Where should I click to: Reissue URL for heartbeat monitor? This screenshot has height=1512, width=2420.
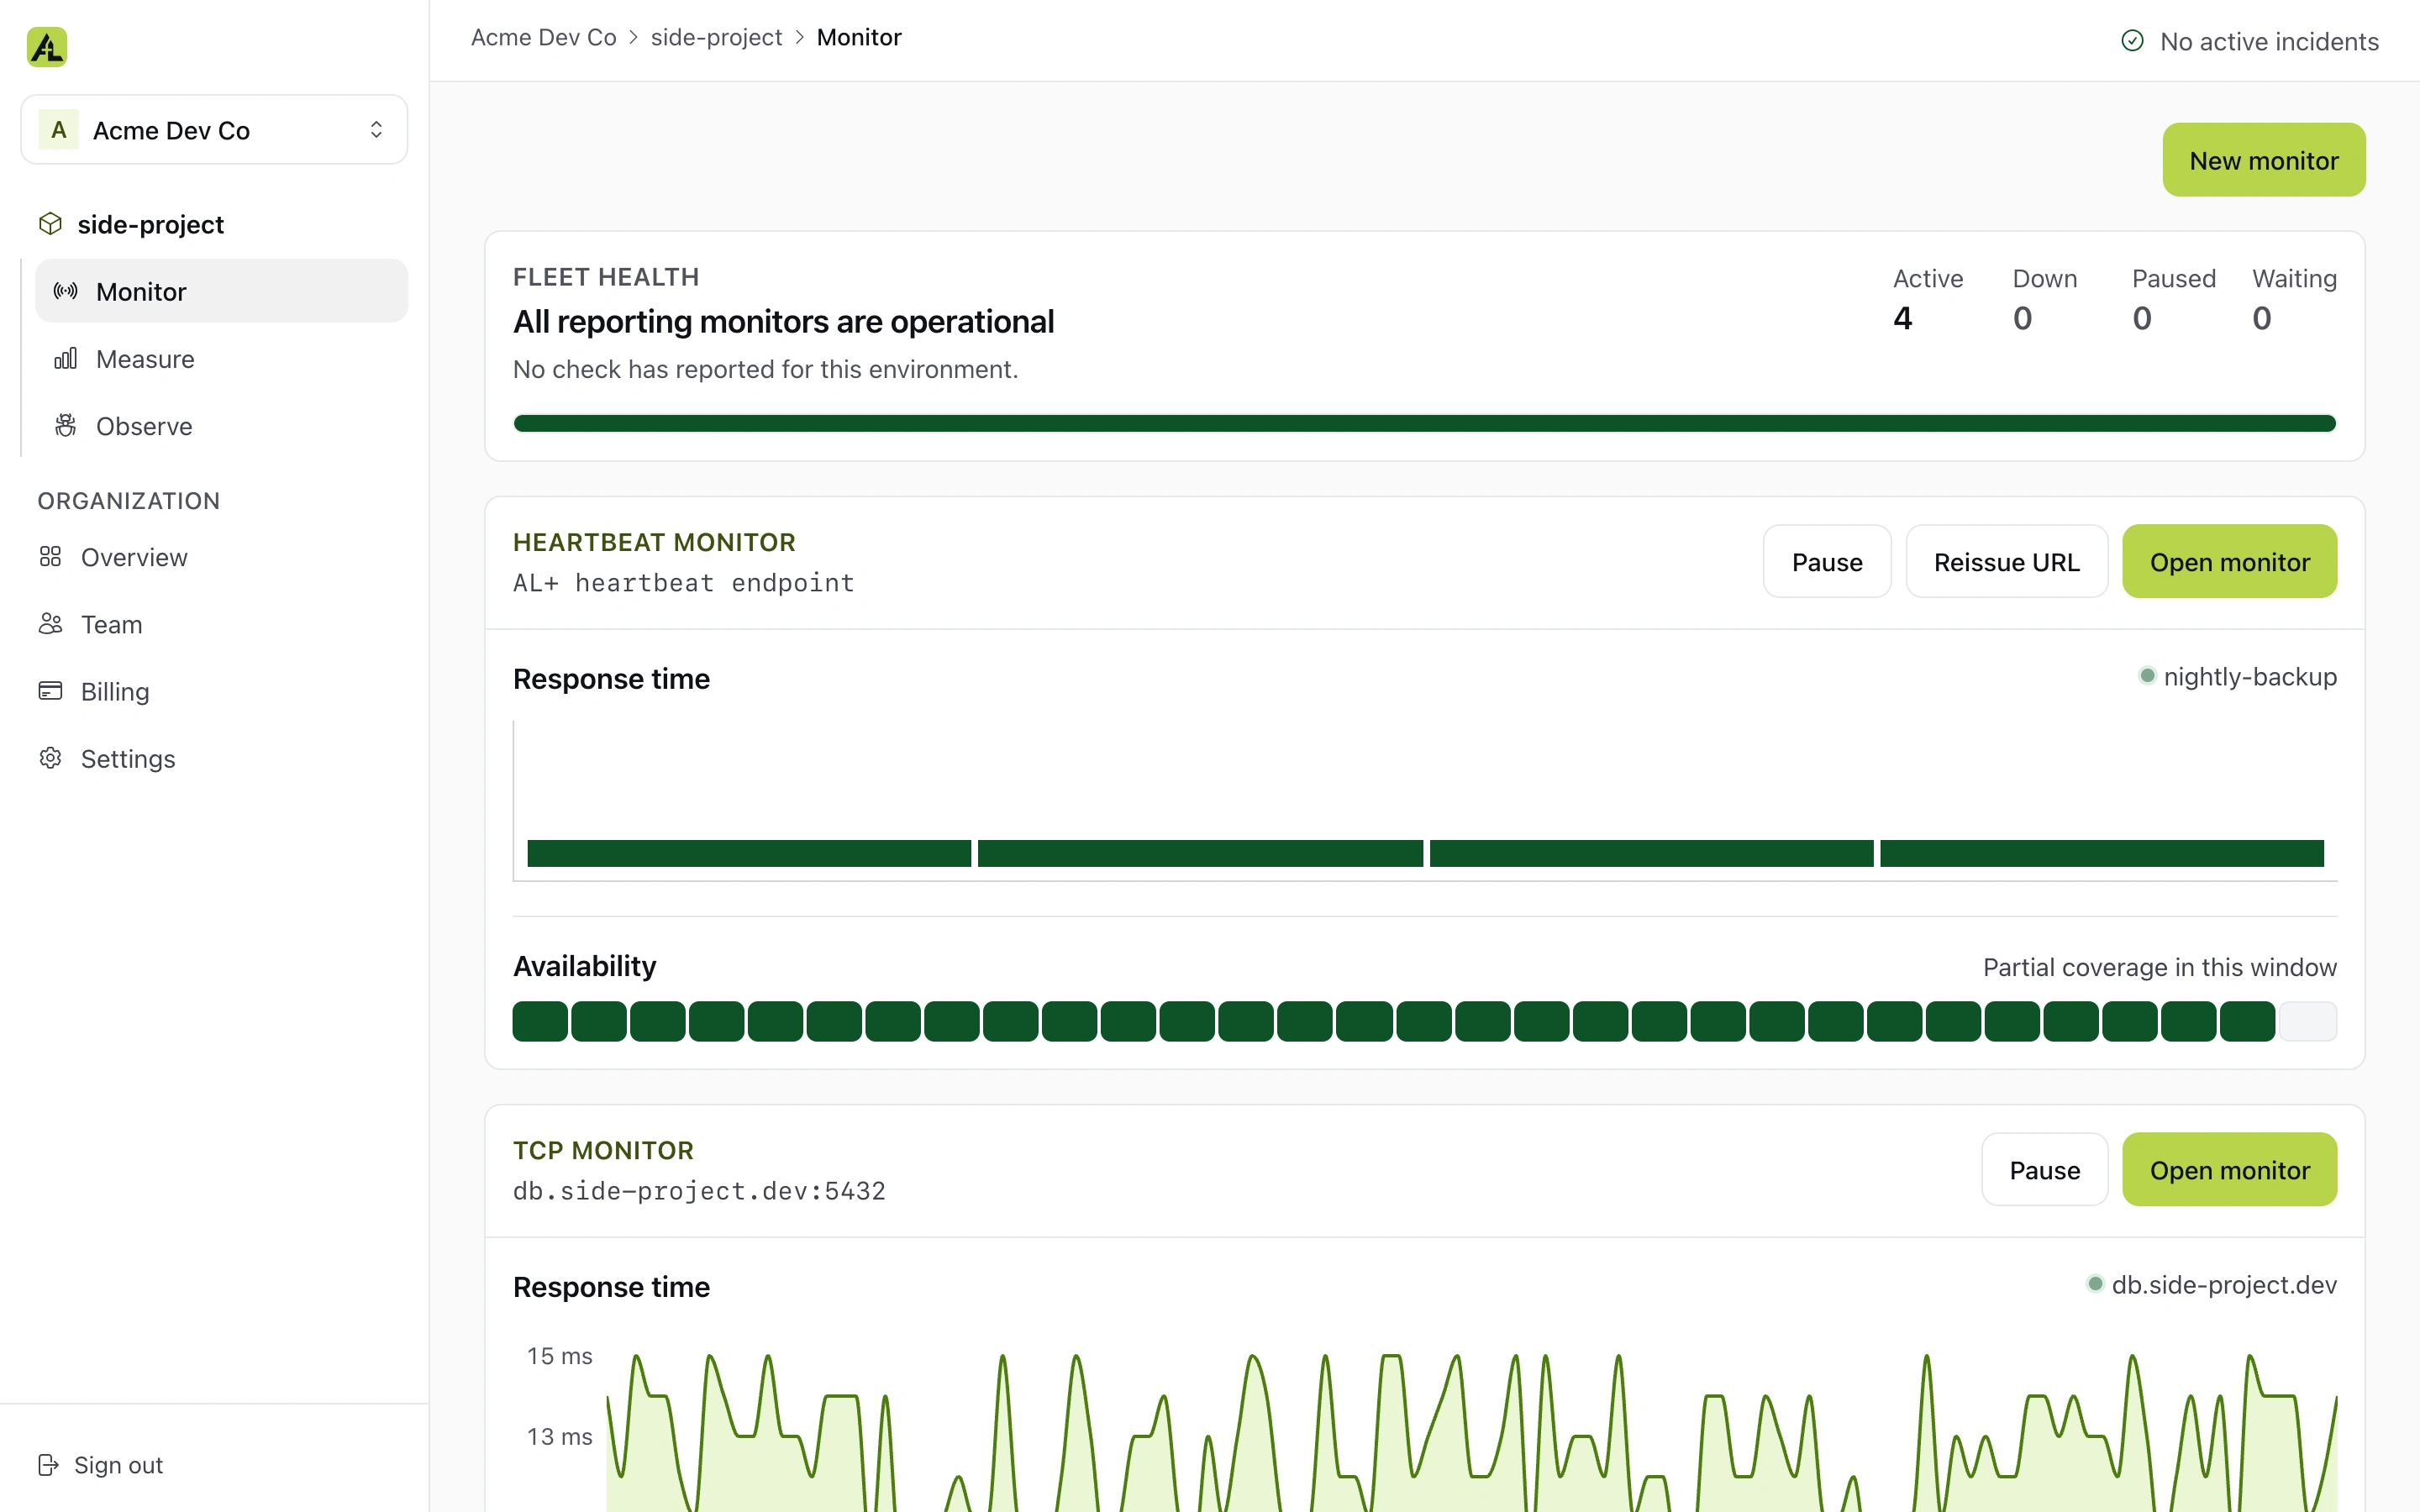2006,562
